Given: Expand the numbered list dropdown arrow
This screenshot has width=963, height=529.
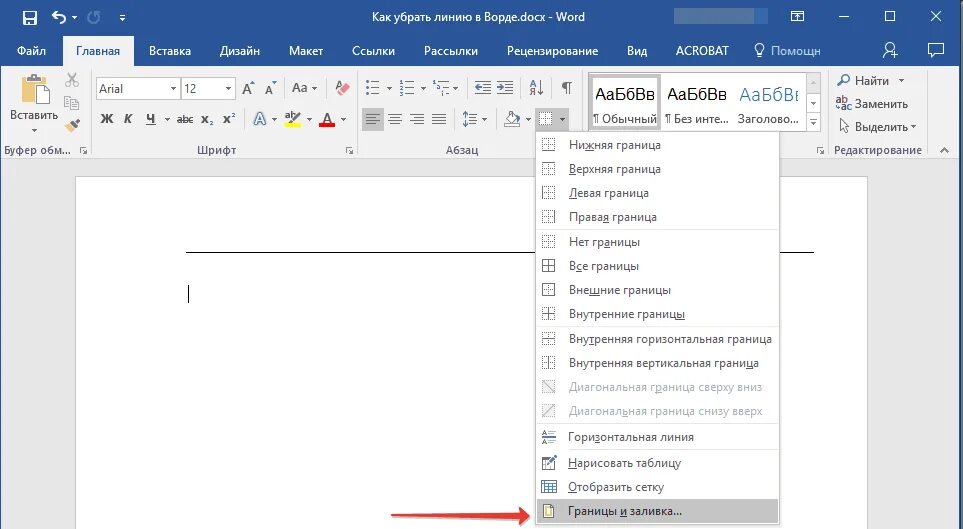Looking at the screenshot, I should point(423,88).
